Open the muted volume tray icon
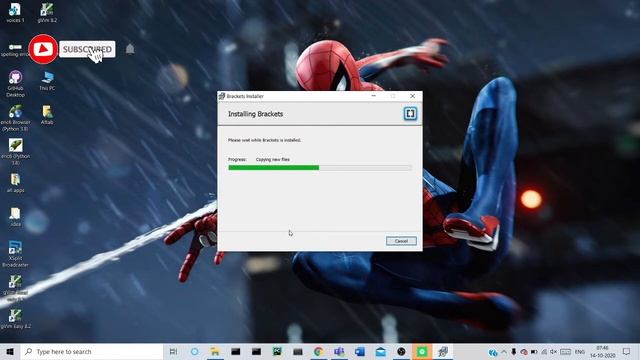 (553, 352)
